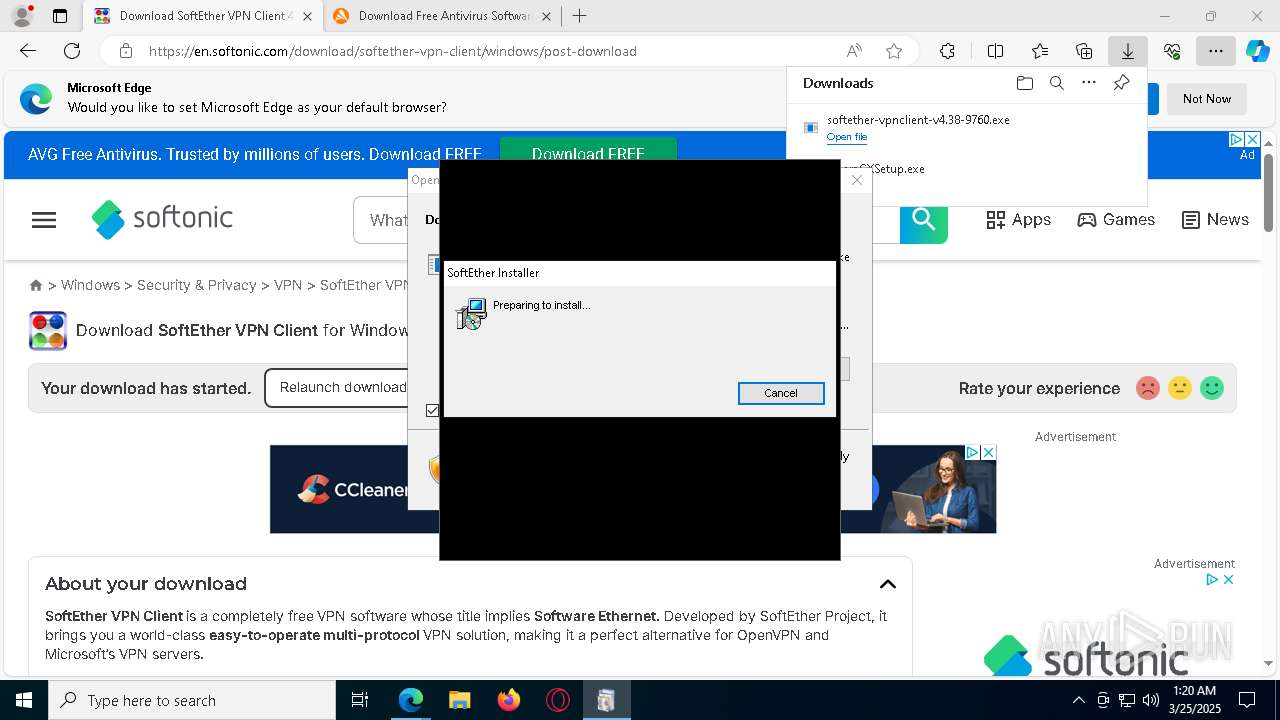Show hidden system tray icons
The height and width of the screenshot is (720, 1280).
(1078, 700)
